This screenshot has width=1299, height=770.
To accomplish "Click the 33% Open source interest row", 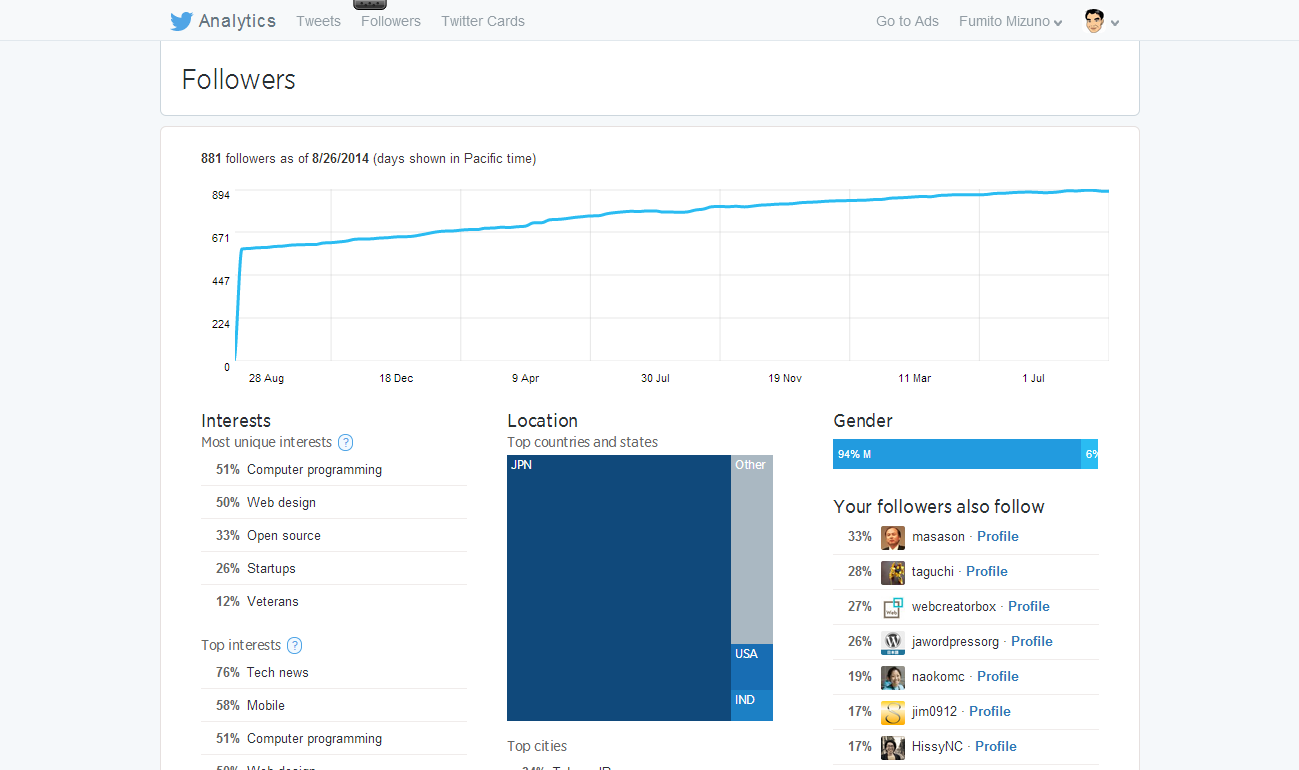I will point(334,536).
